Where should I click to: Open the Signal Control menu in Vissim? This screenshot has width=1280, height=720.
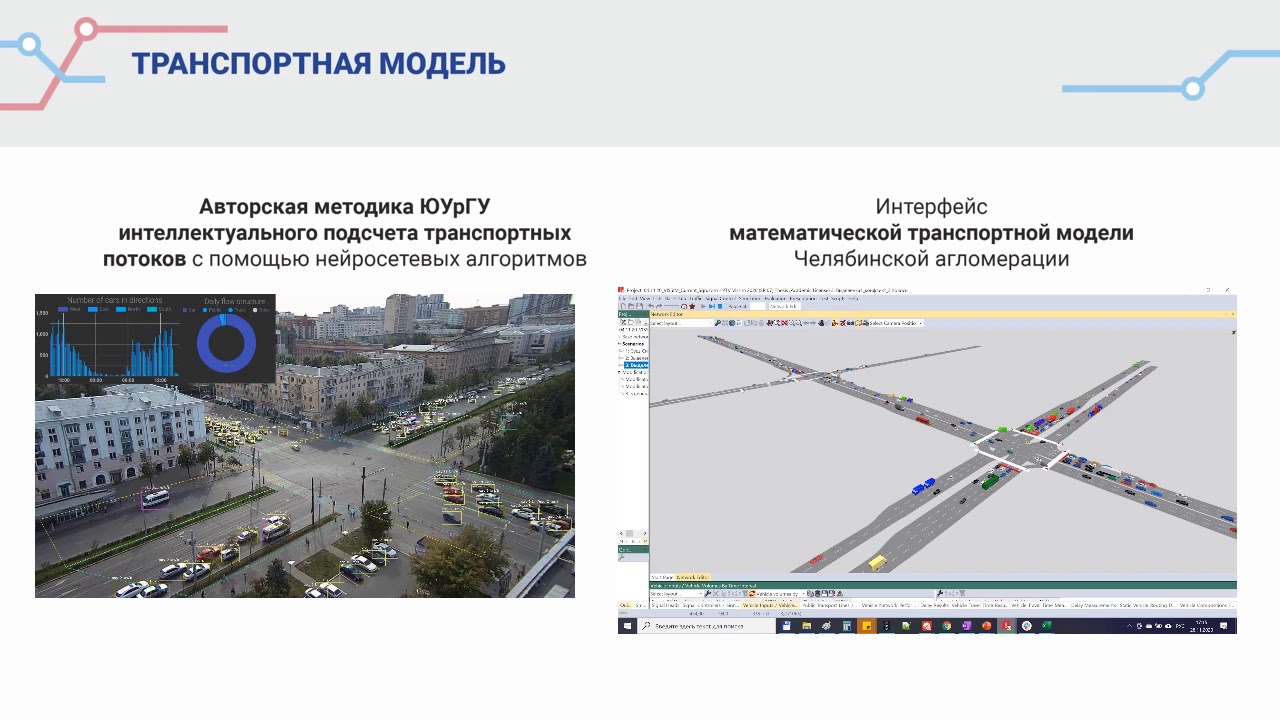721,298
